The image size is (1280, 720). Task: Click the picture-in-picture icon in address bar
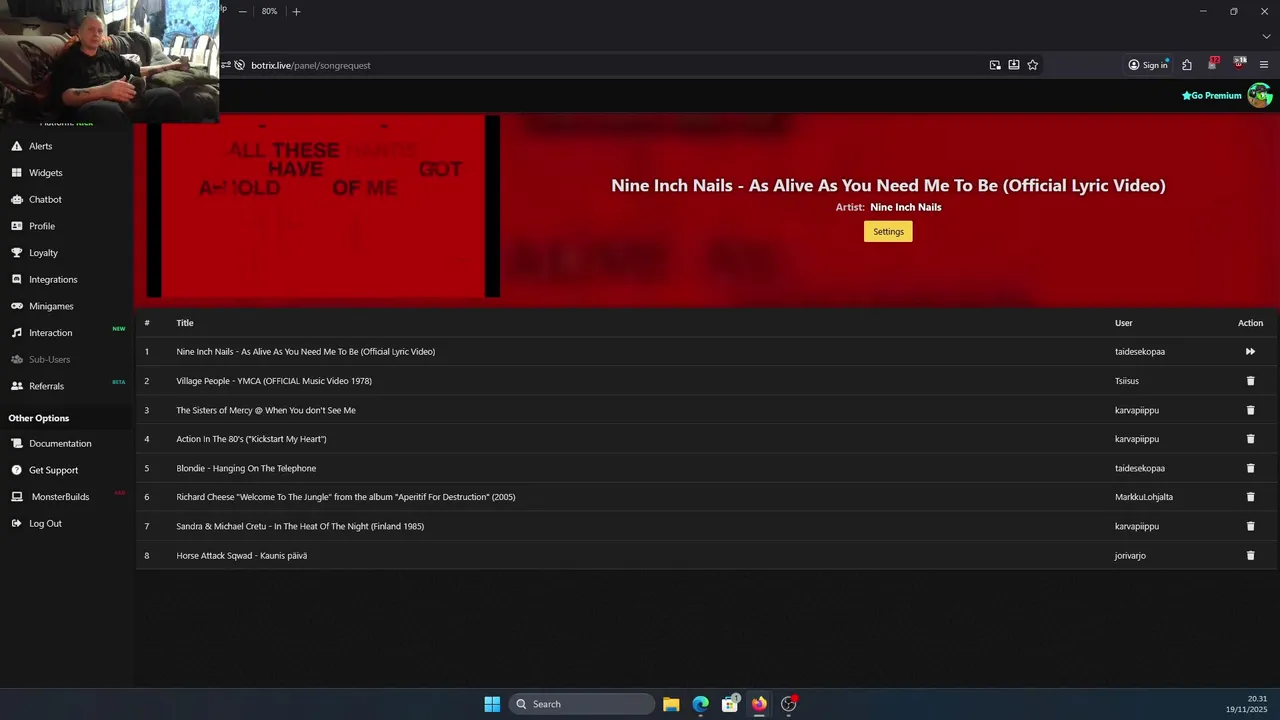click(995, 65)
